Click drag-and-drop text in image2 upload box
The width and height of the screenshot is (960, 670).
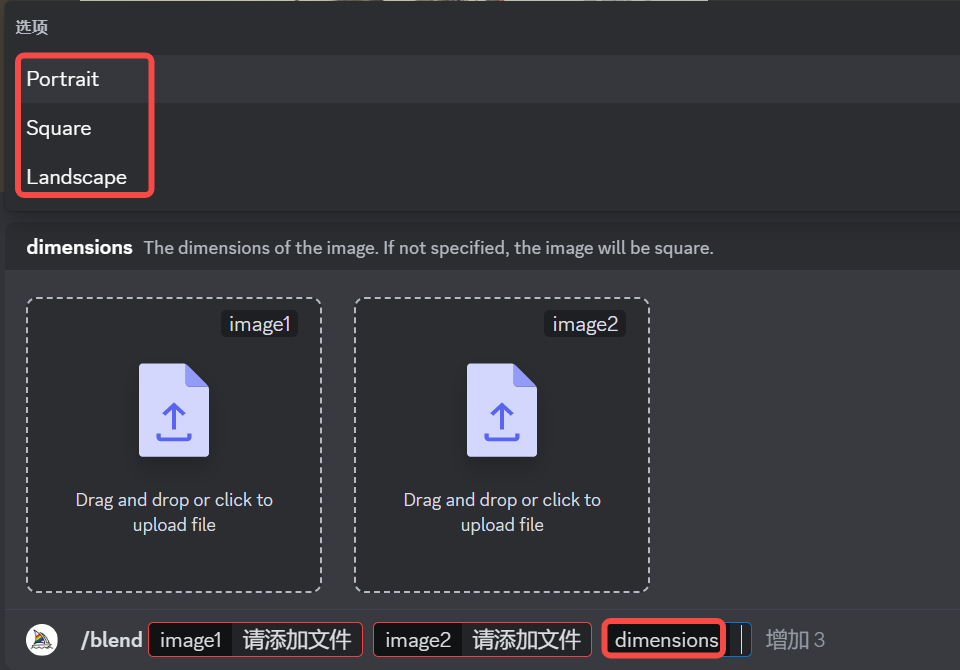point(502,512)
